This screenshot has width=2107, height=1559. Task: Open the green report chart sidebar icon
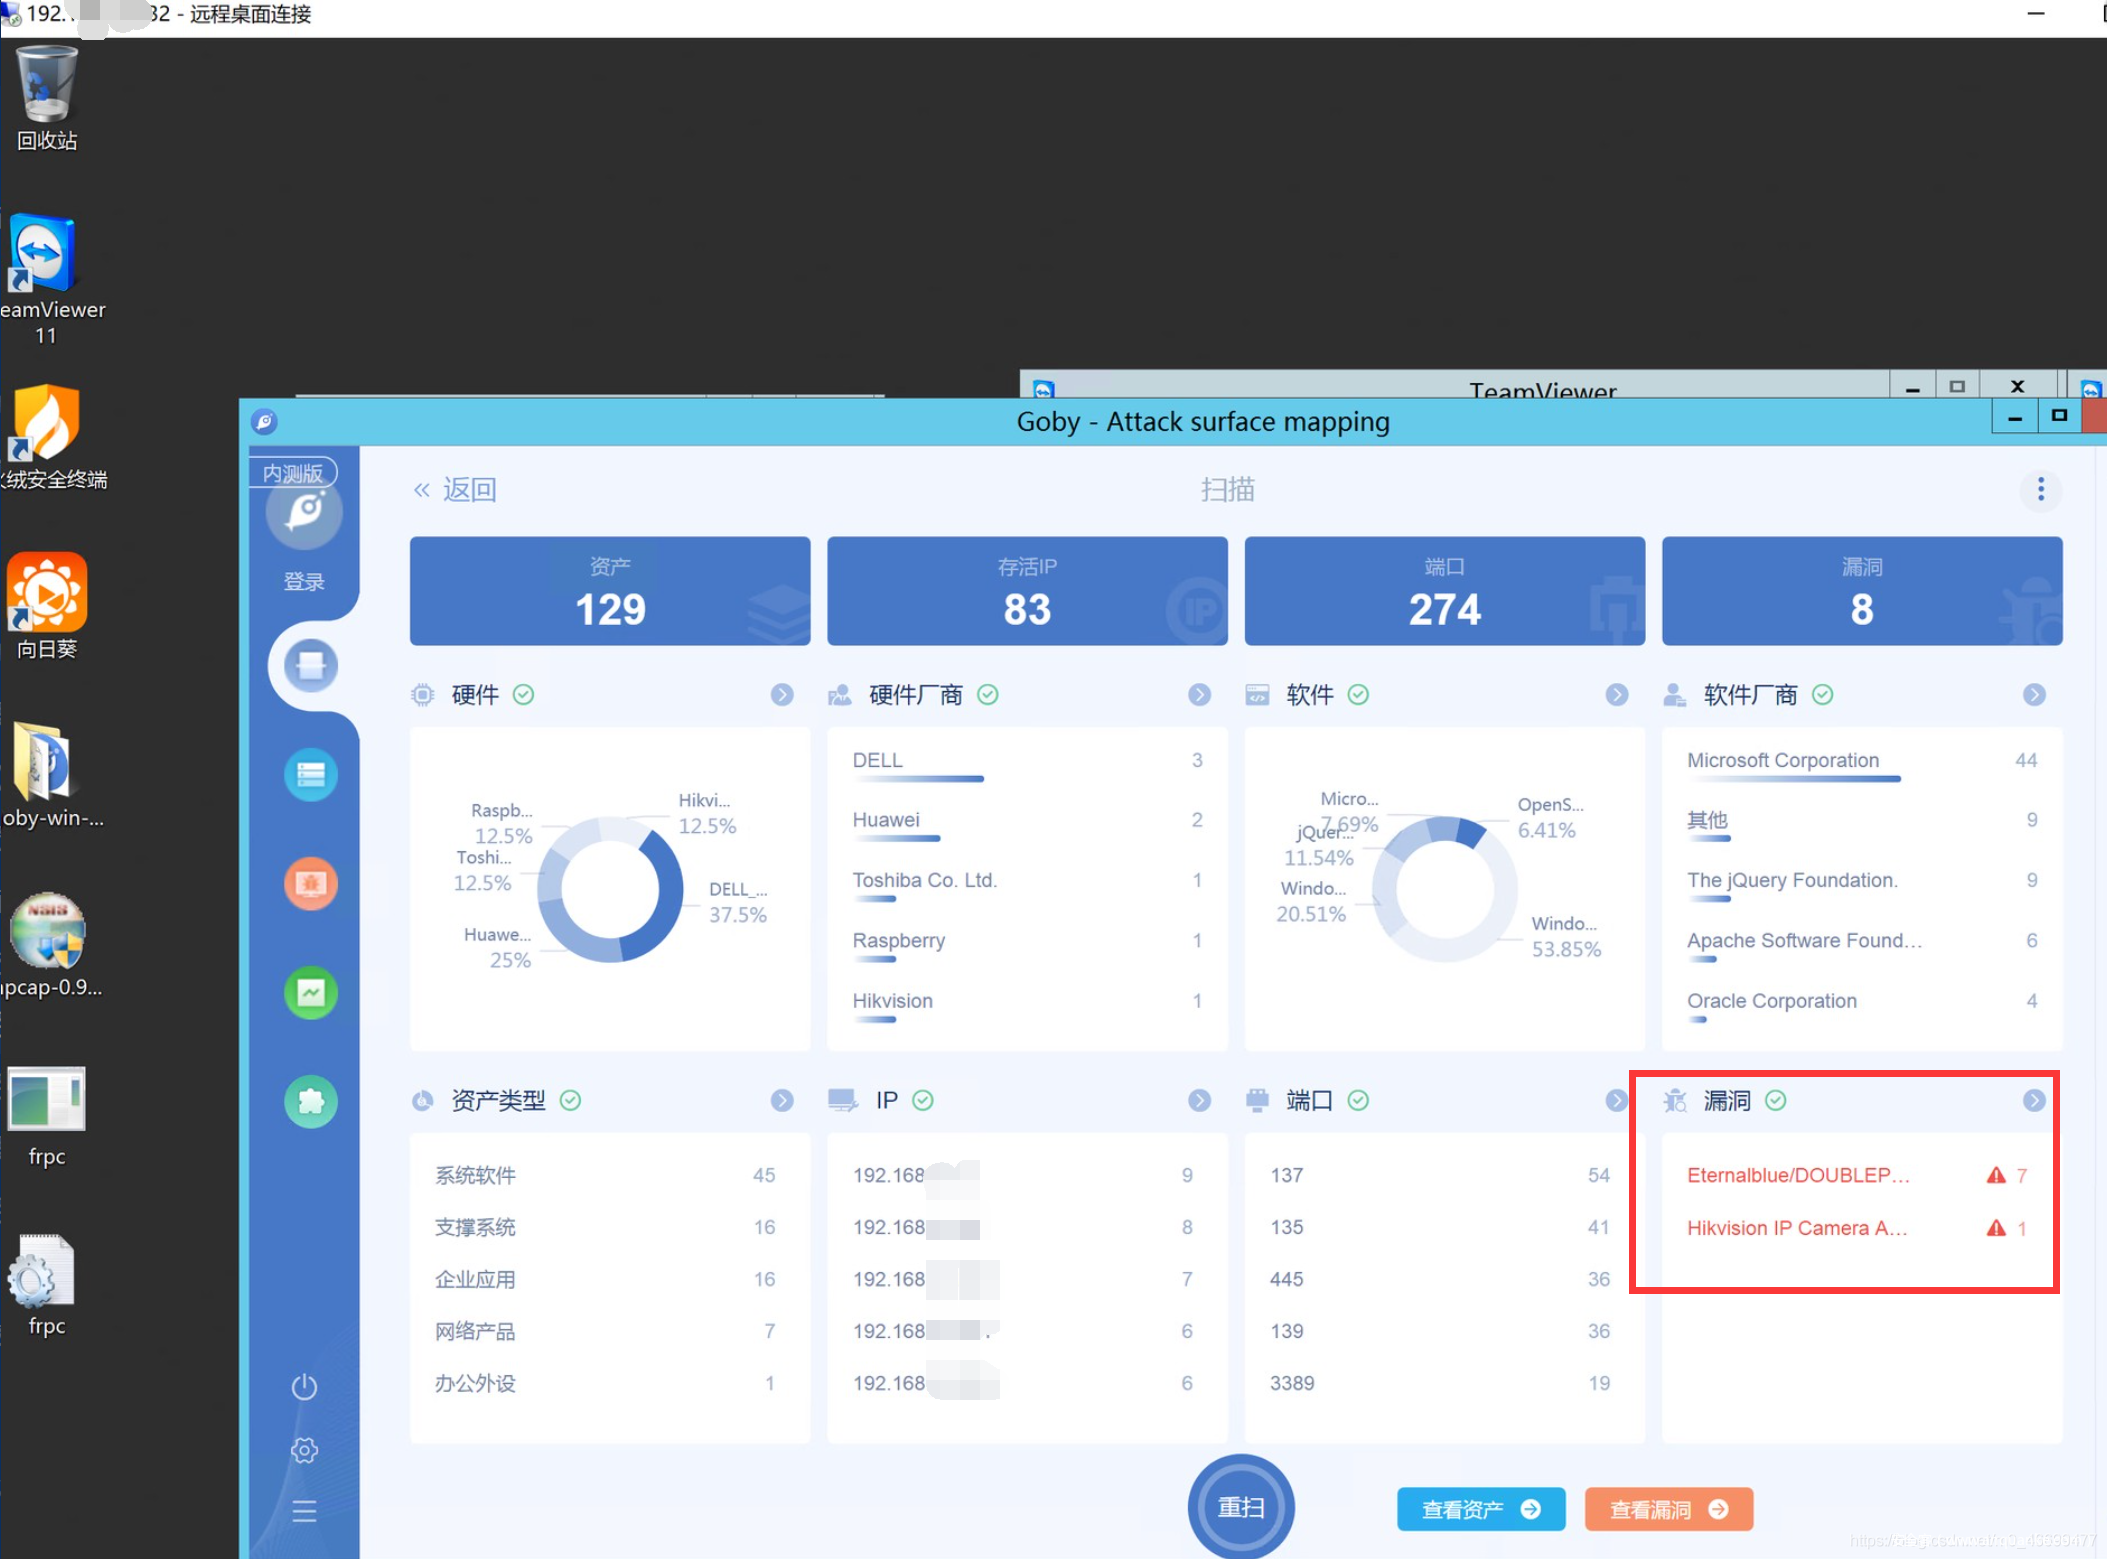[x=310, y=993]
